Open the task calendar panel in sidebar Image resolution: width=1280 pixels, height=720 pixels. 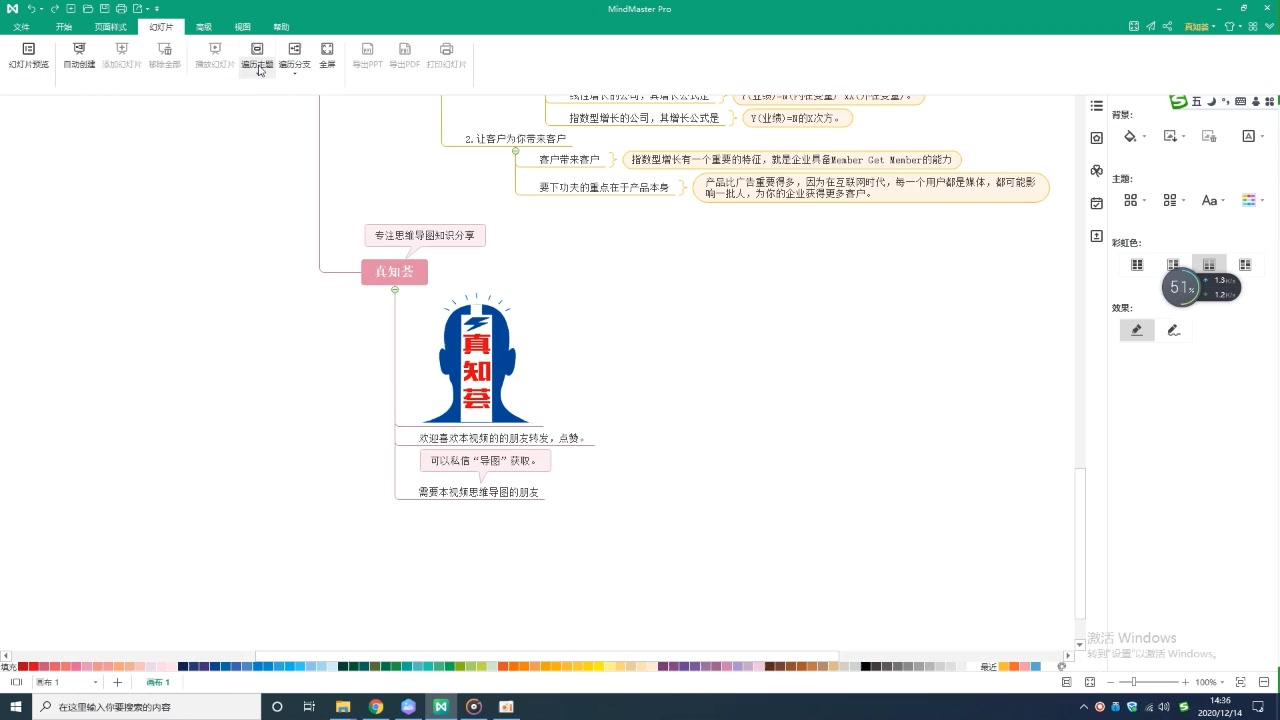click(x=1097, y=204)
